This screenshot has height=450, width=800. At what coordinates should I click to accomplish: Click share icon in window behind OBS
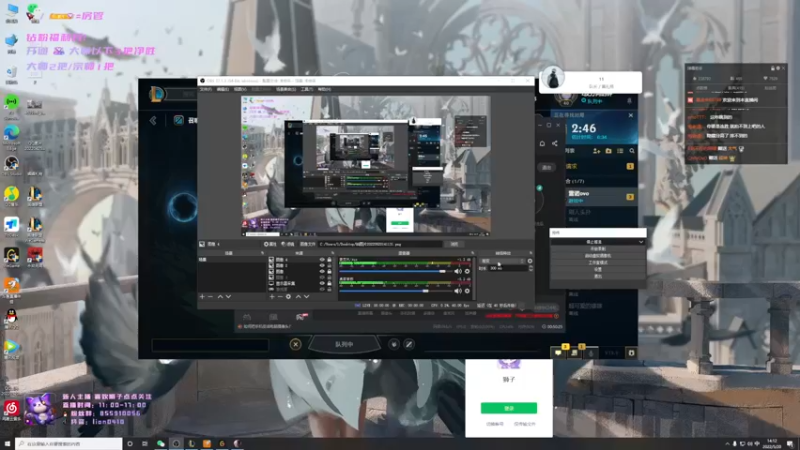pyautogui.click(x=555, y=143)
